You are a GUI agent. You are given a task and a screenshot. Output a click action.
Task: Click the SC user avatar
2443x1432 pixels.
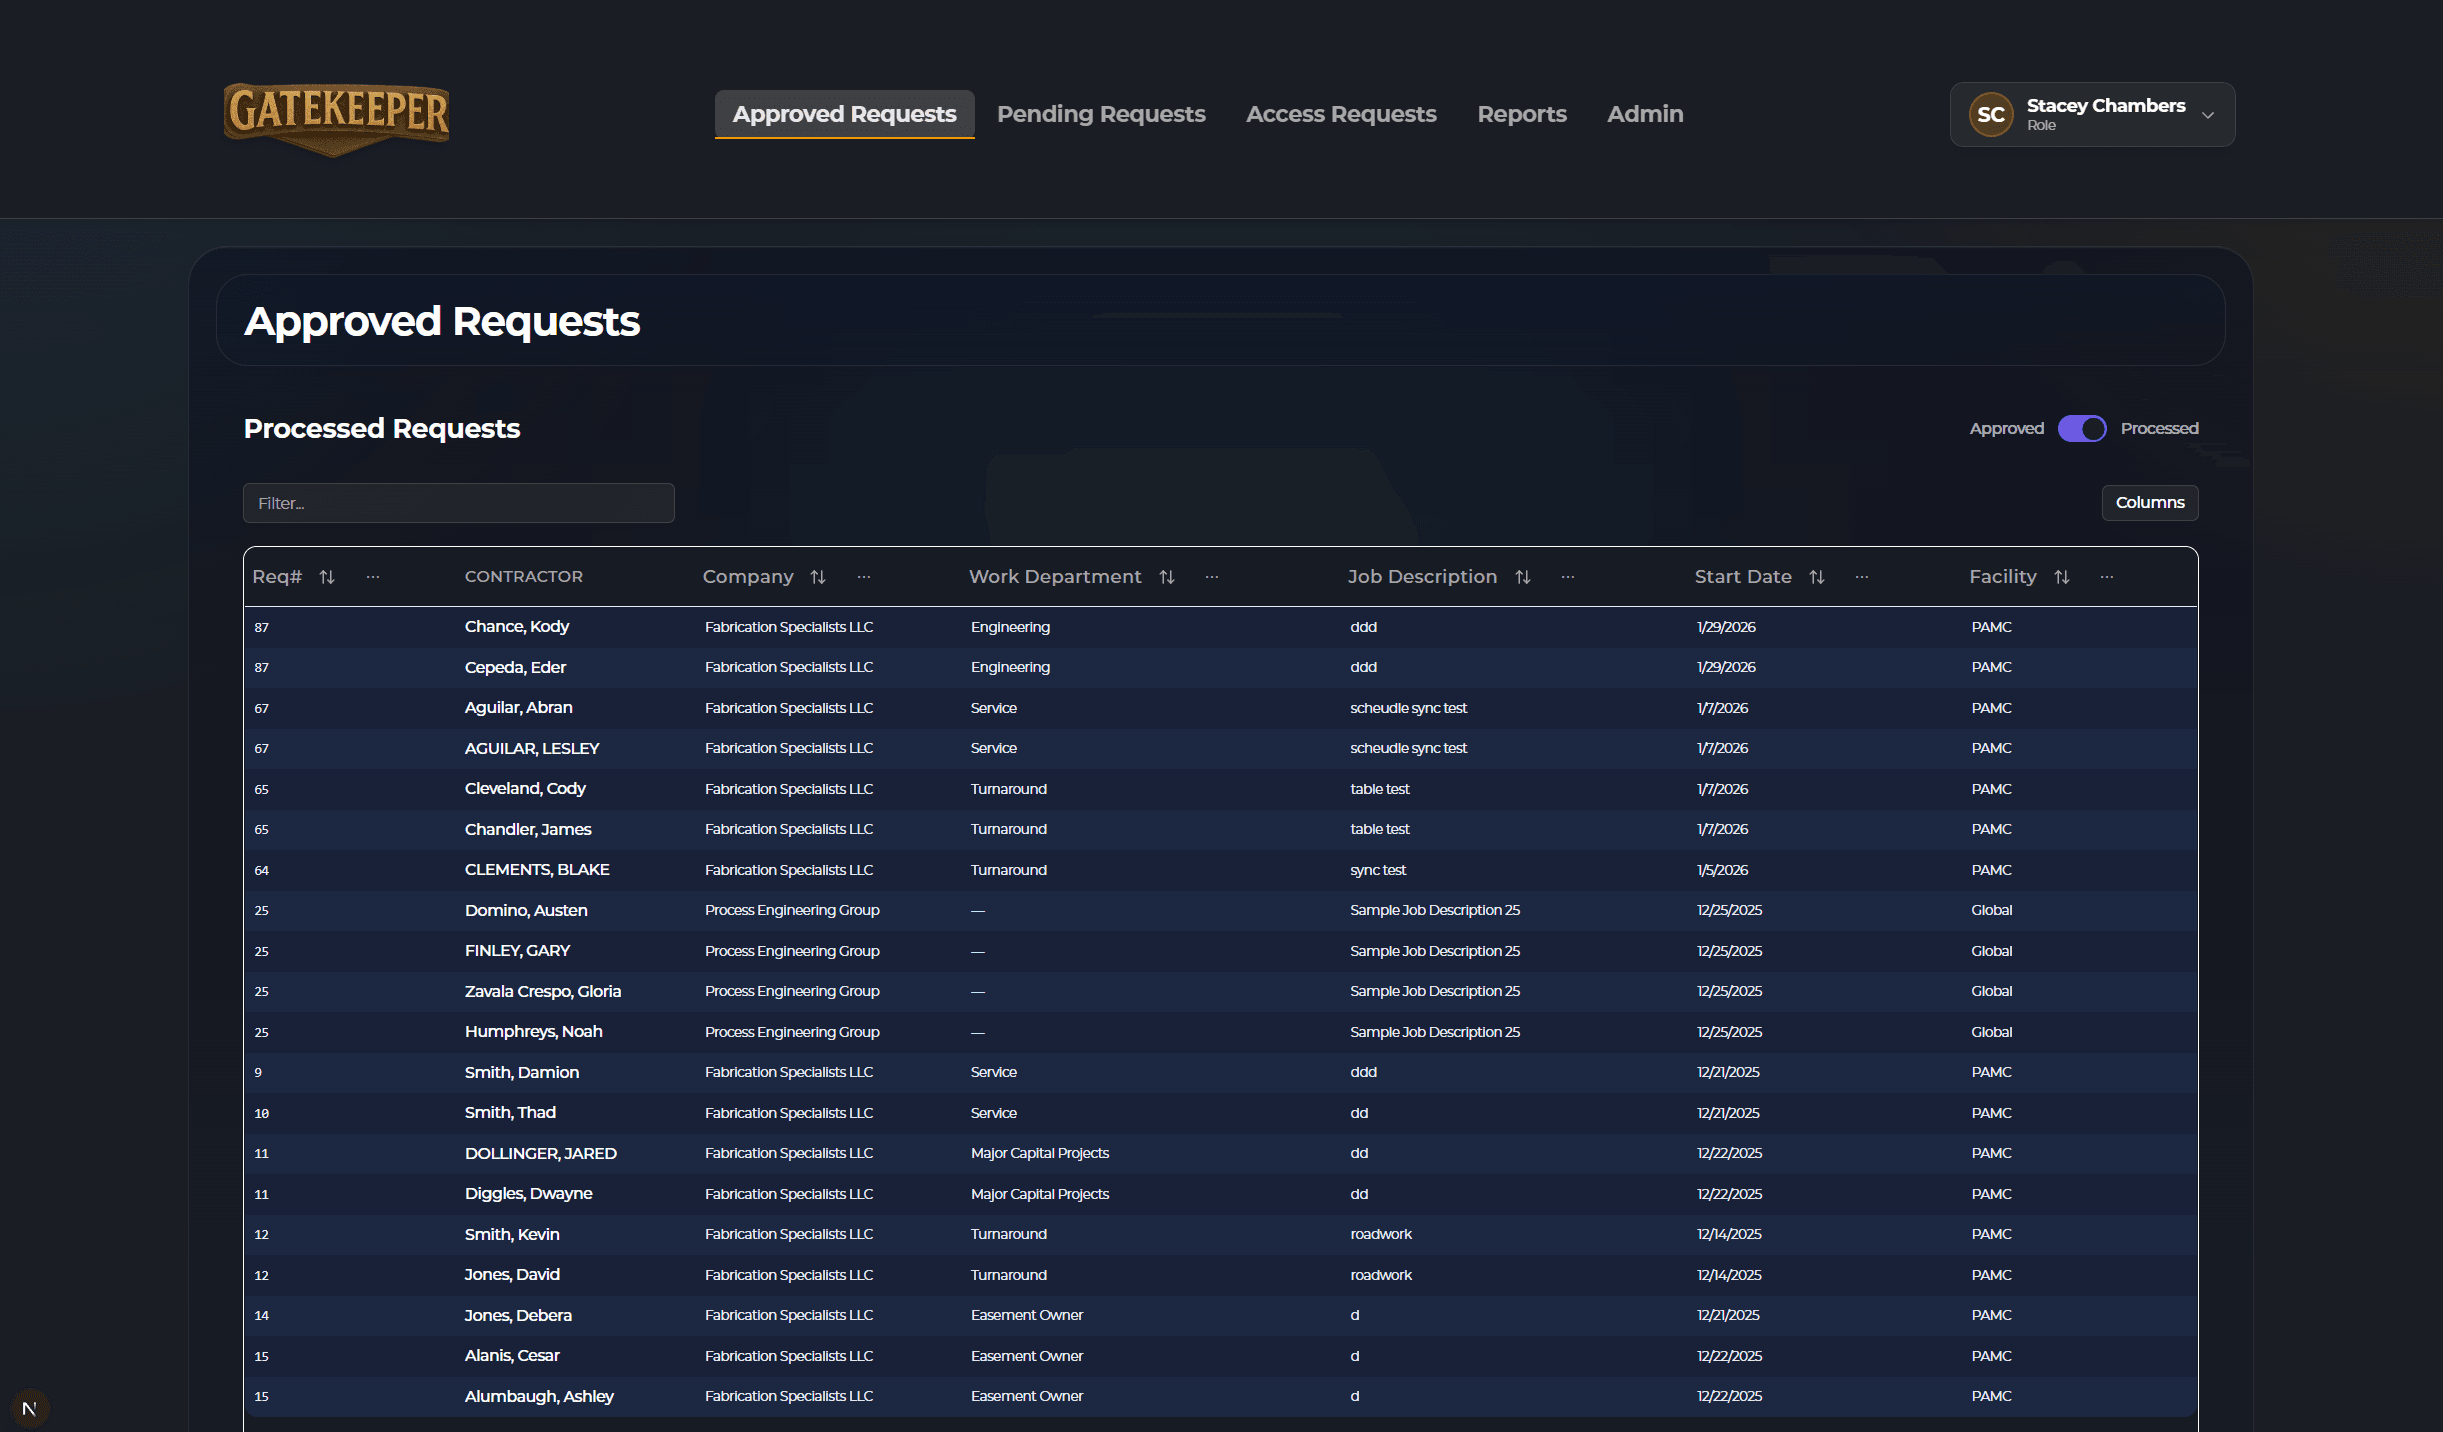pyautogui.click(x=1990, y=114)
